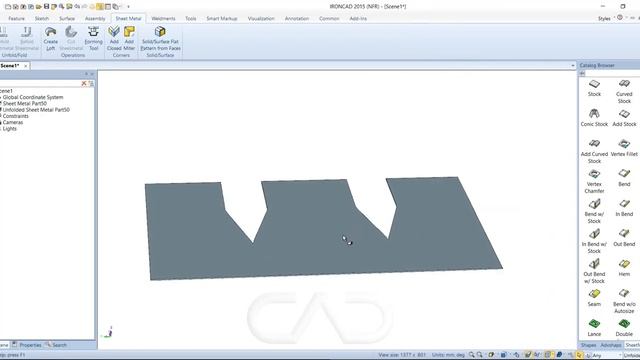The image size is (640, 360).
Task: Pick the Double catalog item
Action: [x=624, y=328]
